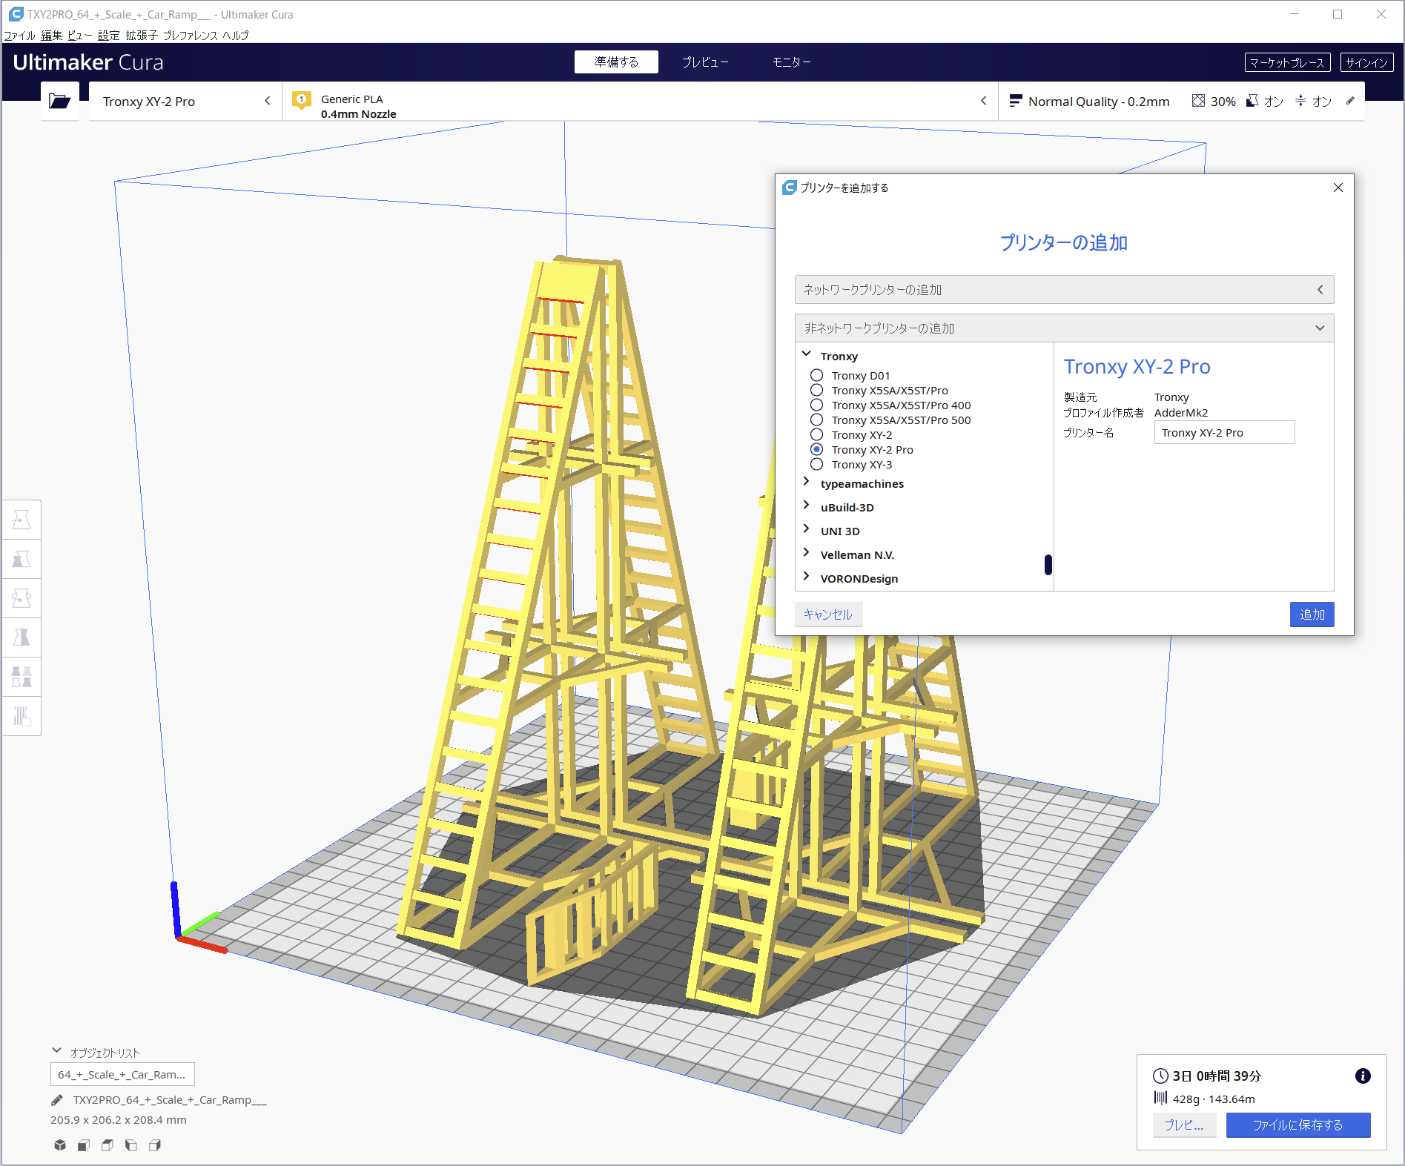Screen dimensions: 1405x1166
Task: Switch to the プレビュー stage tab
Action: pos(705,62)
